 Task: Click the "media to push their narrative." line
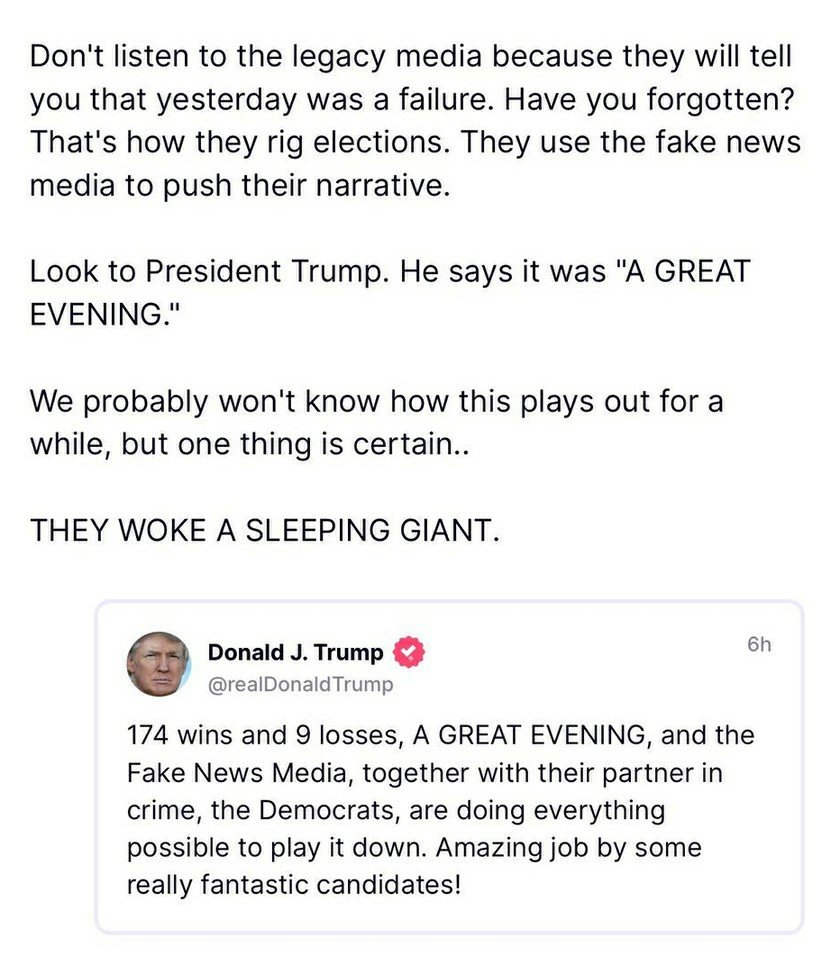tap(235, 185)
